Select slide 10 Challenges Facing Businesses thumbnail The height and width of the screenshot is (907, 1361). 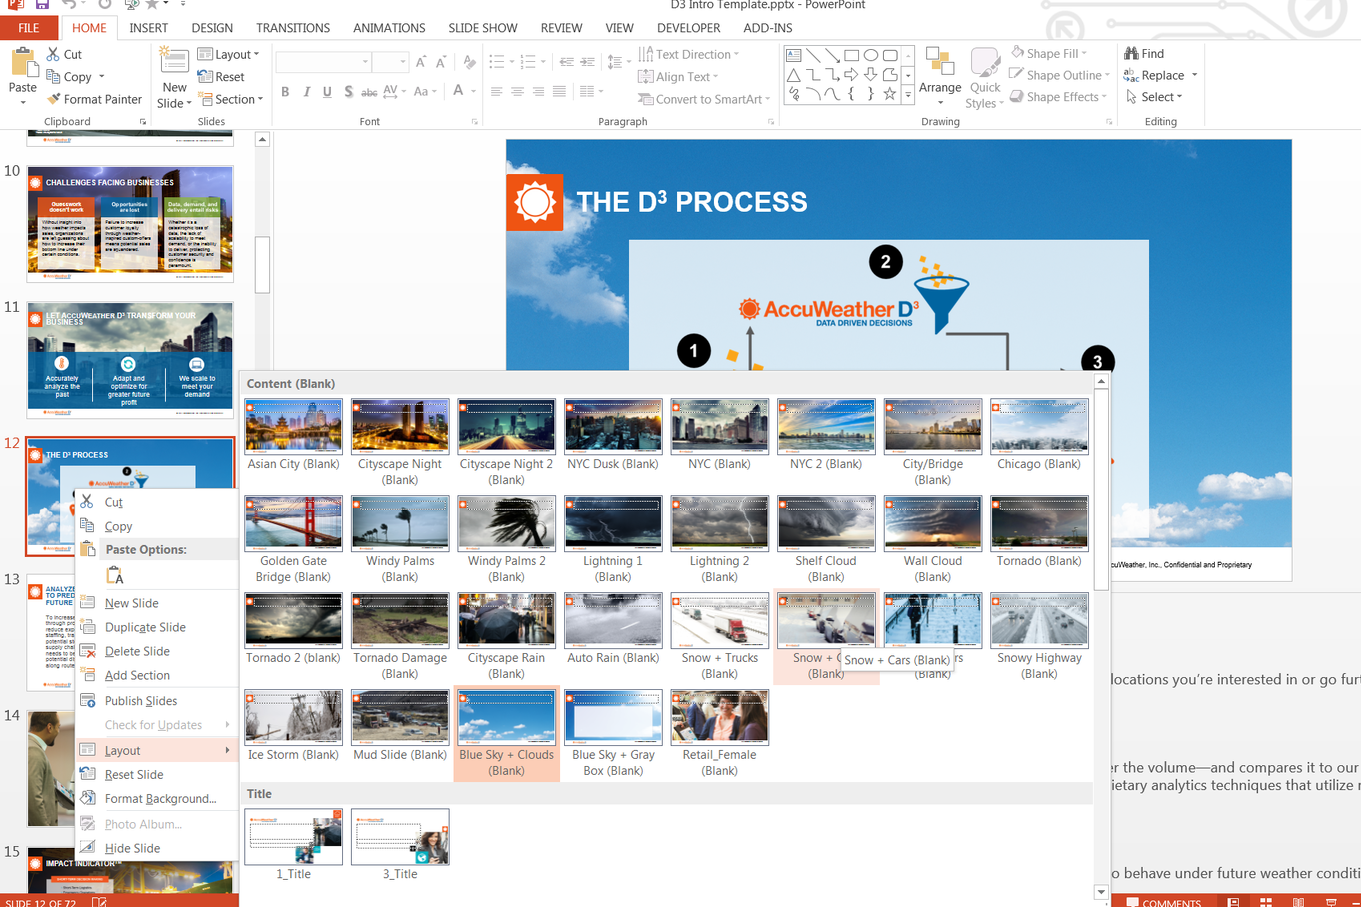pyautogui.click(x=130, y=224)
